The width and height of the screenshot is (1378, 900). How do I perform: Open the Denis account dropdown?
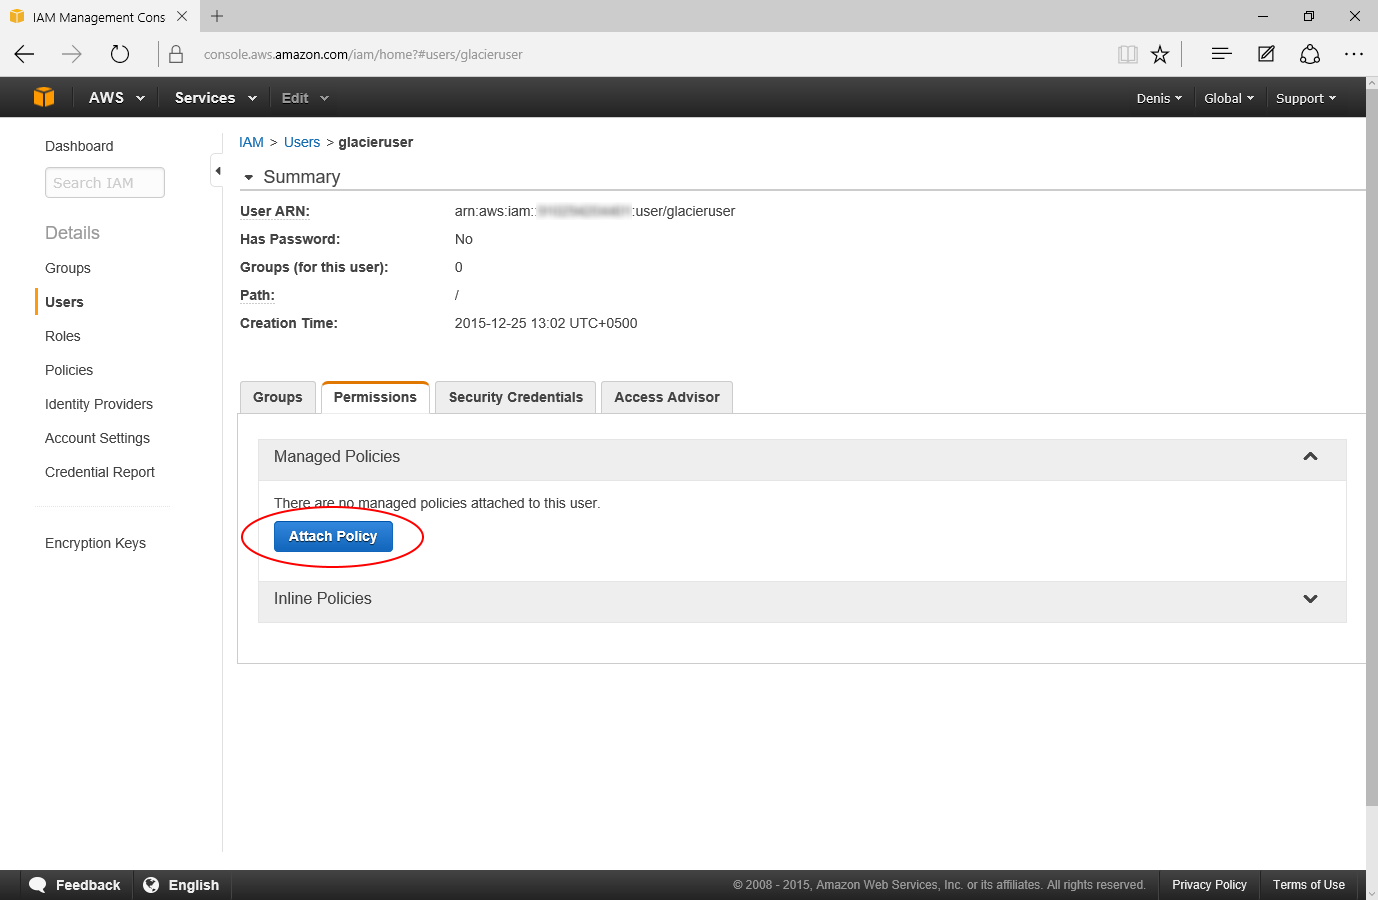coord(1159,98)
